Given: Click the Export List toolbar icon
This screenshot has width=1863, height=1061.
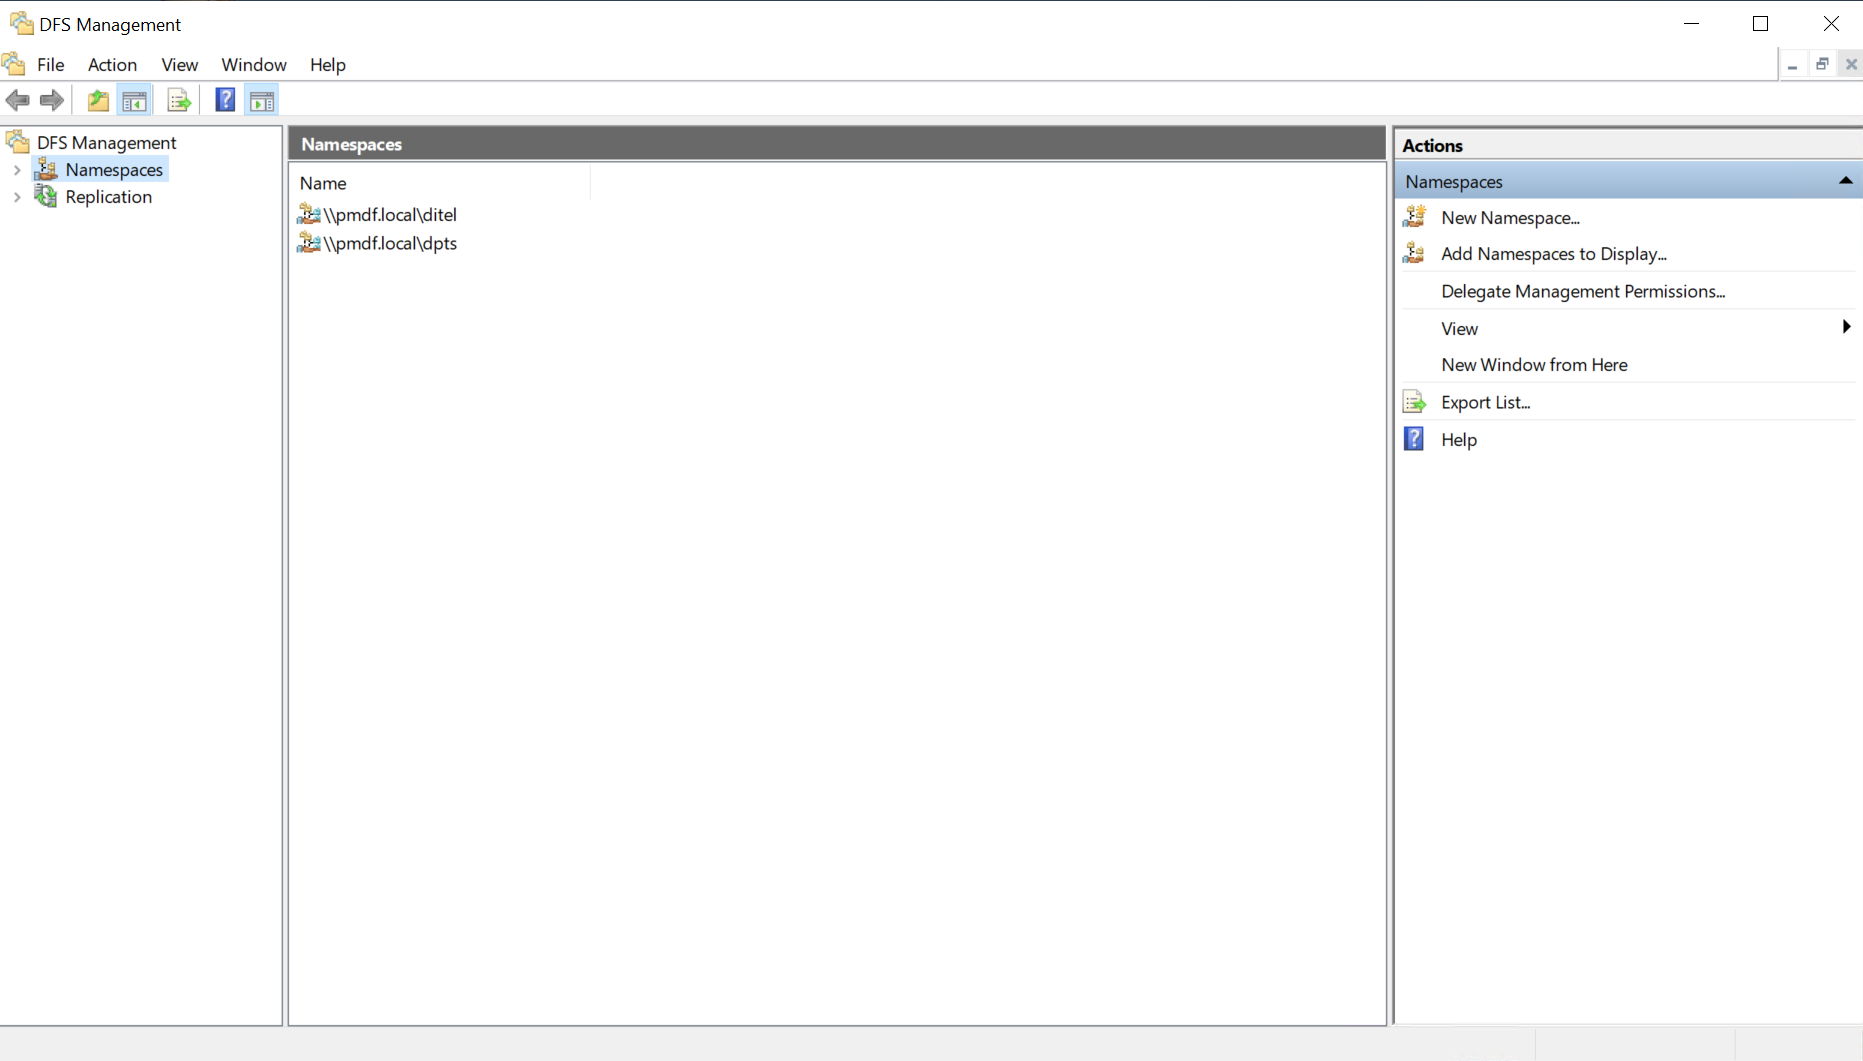Looking at the screenshot, I should 178,100.
